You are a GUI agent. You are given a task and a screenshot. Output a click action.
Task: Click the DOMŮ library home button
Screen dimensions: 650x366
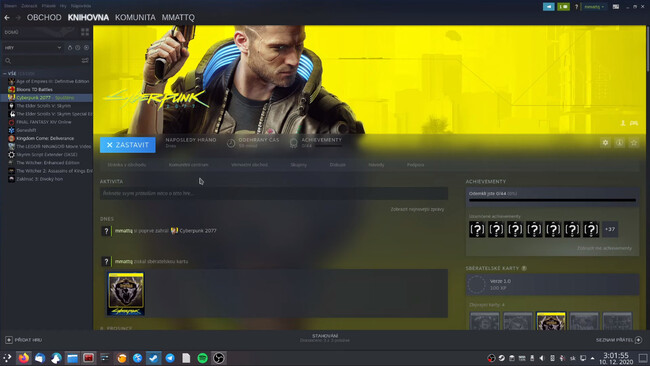12,32
